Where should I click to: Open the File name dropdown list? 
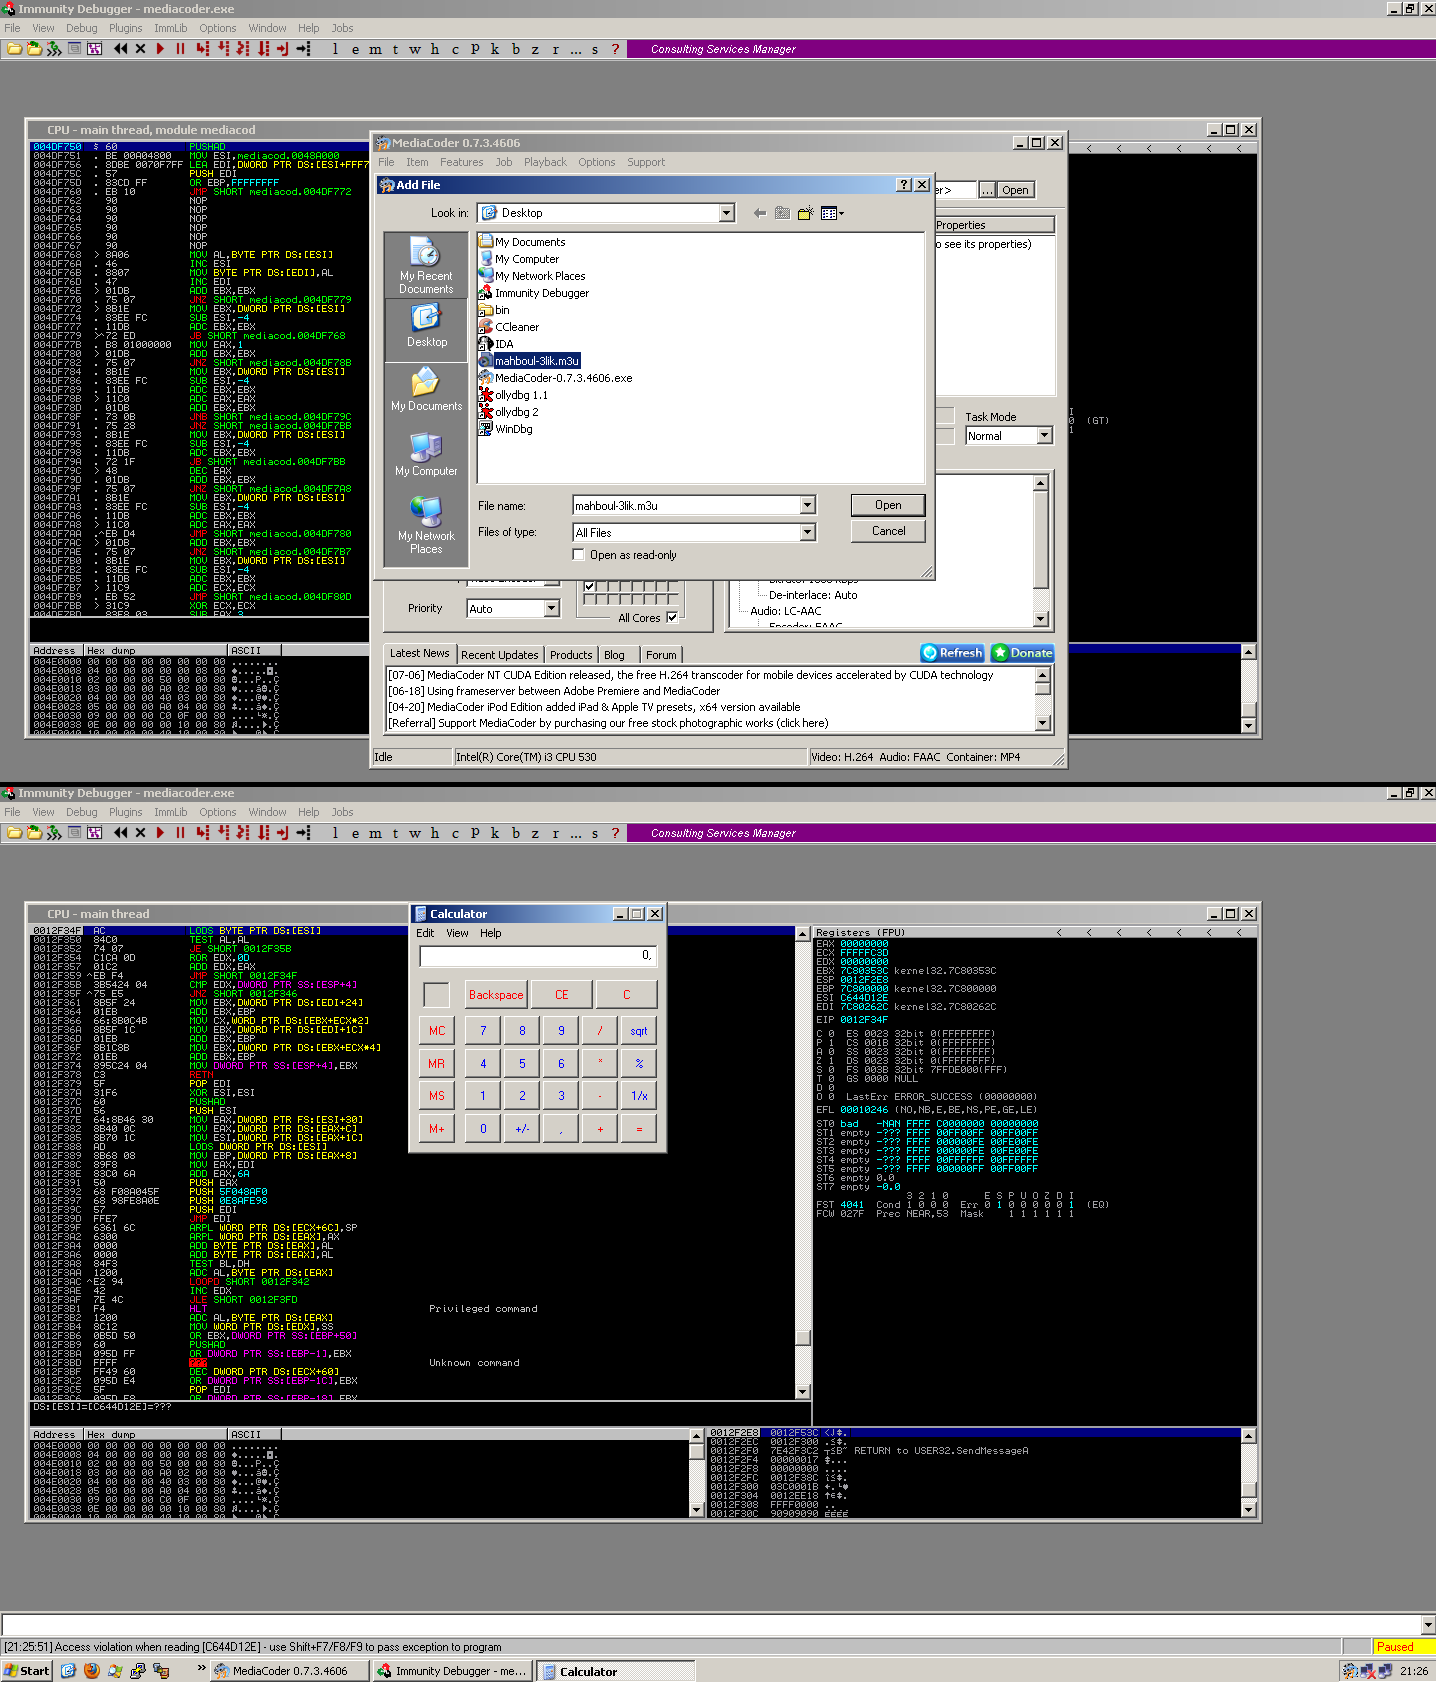point(807,506)
